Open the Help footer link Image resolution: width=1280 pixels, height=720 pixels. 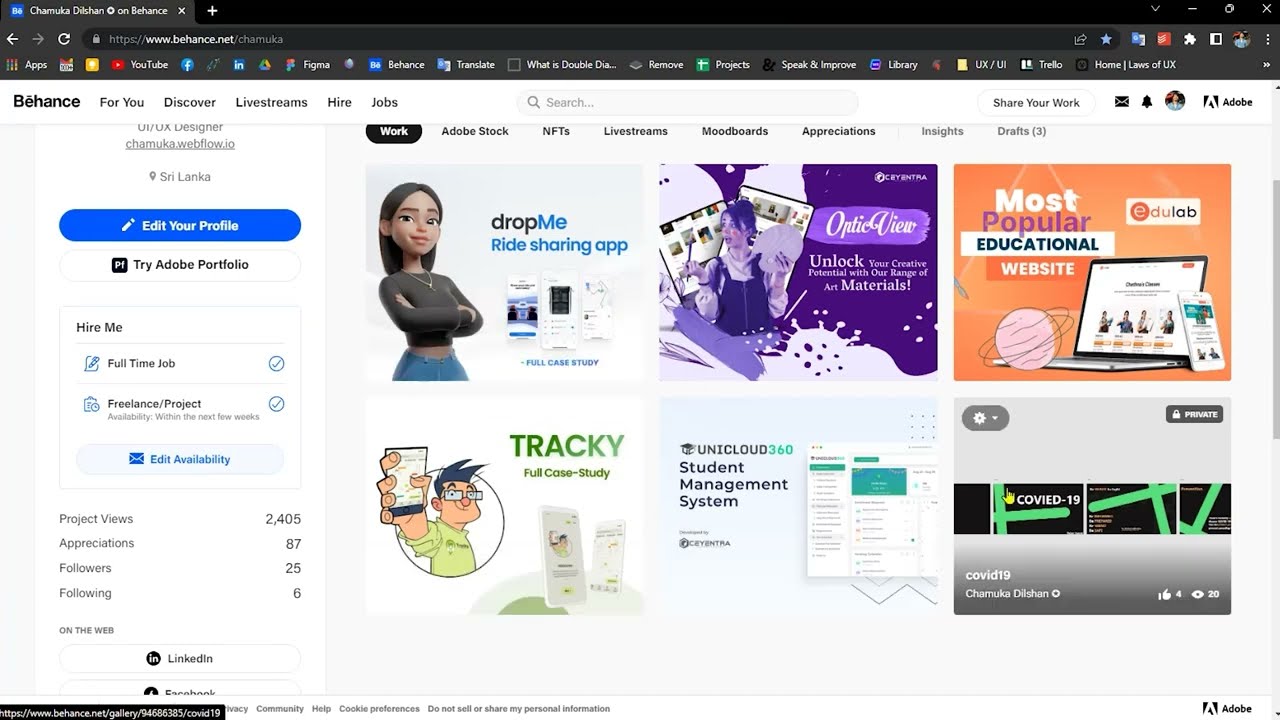coord(321,708)
